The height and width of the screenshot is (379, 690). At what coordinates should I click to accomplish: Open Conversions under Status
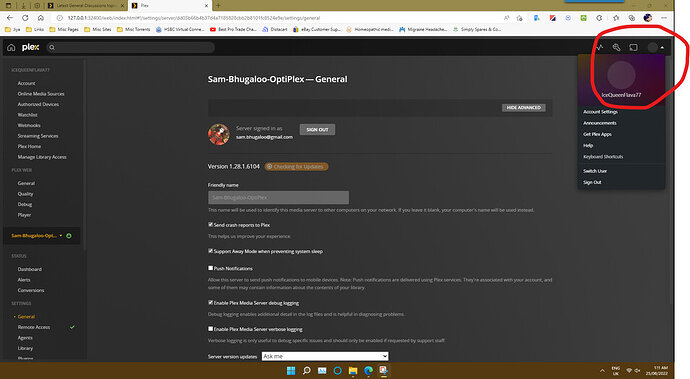point(31,290)
